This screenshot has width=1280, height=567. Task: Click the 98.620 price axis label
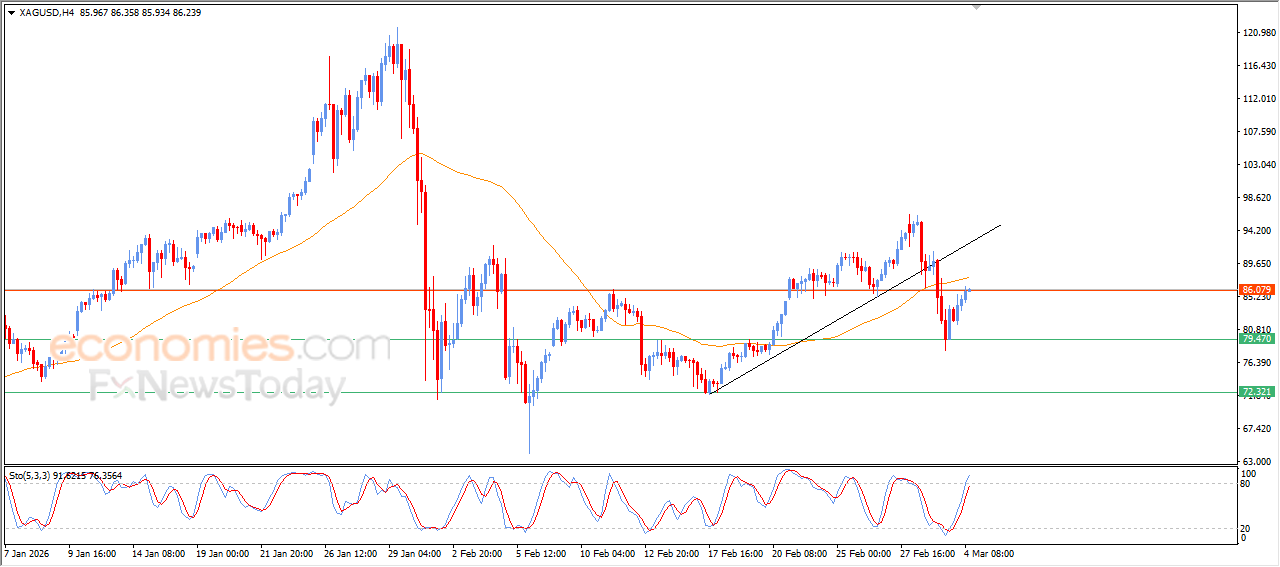click(x=1259, y=198)
